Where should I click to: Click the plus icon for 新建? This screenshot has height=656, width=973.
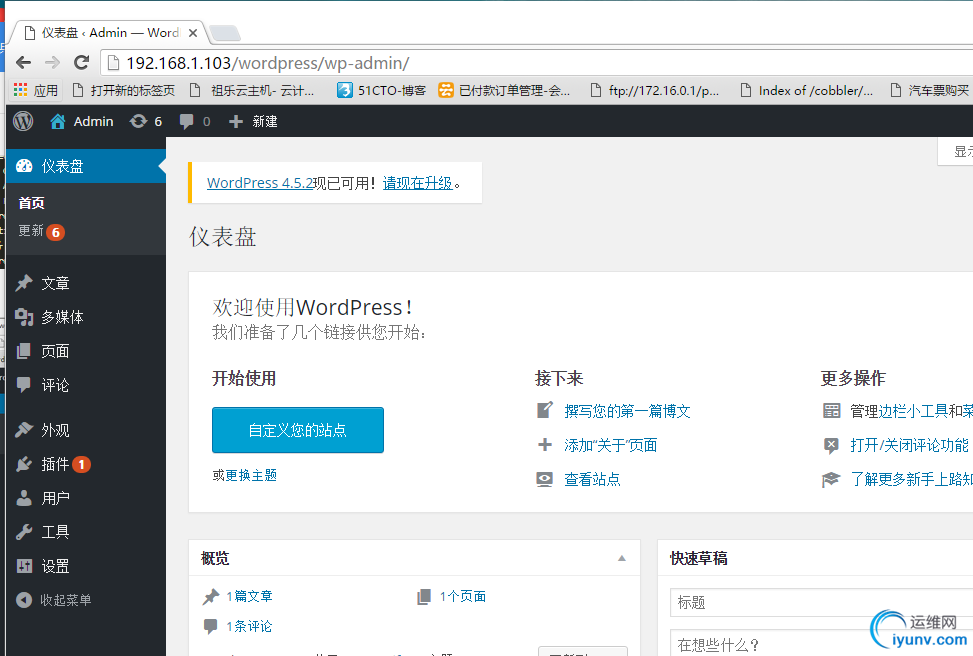point(236,122)
